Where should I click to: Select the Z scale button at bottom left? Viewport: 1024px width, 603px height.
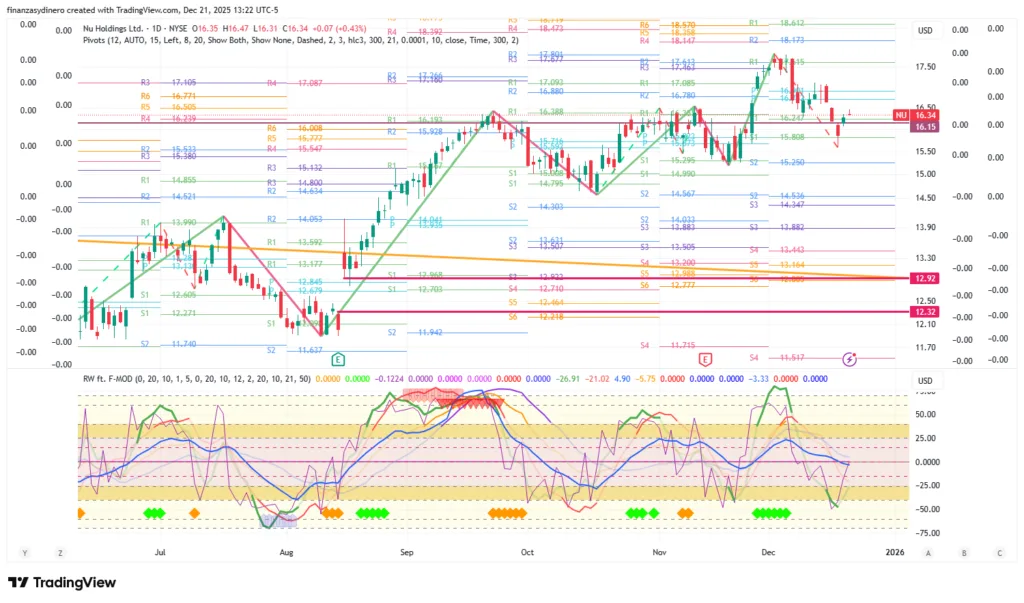pyautogui.click(x=60, y=552)
